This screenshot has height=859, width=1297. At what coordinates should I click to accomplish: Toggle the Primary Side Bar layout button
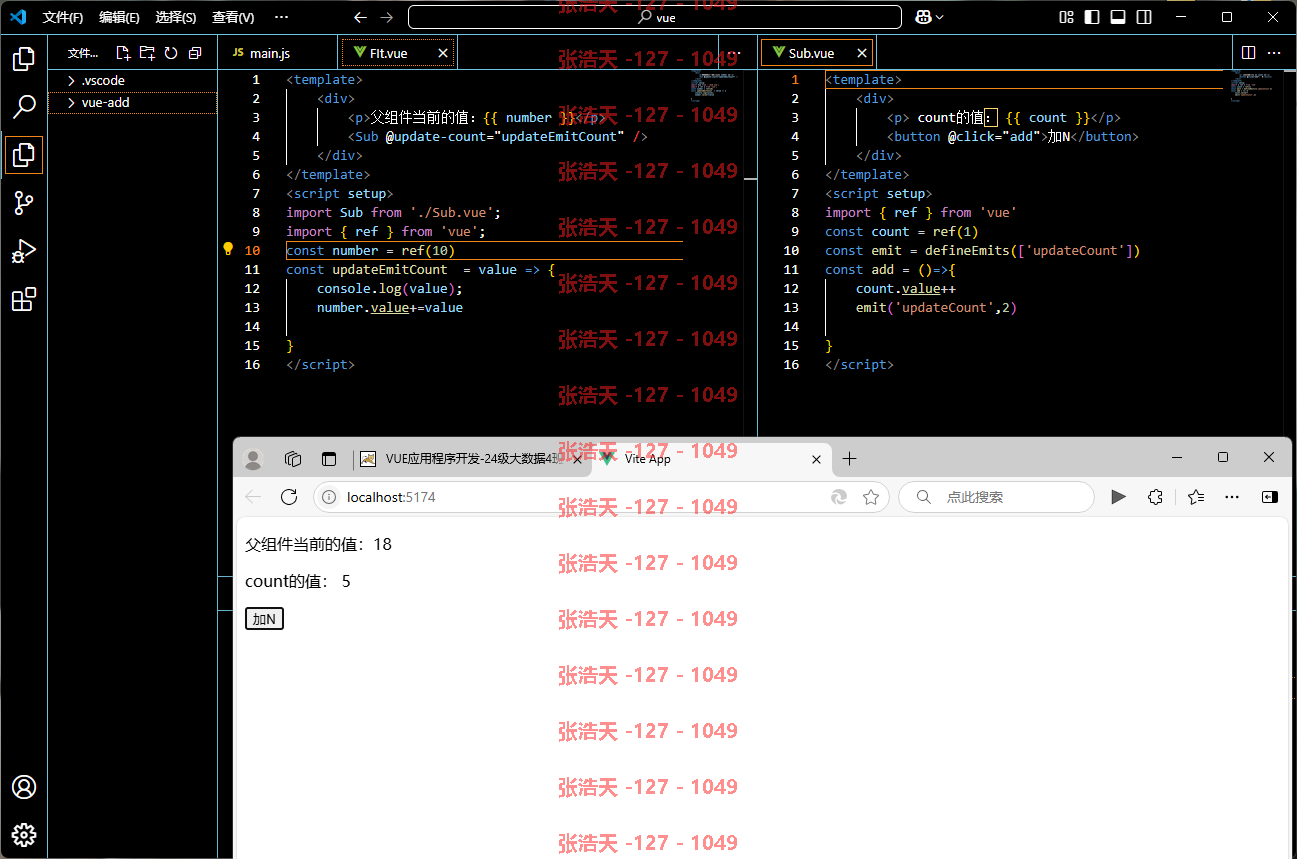pos(1093,17)
